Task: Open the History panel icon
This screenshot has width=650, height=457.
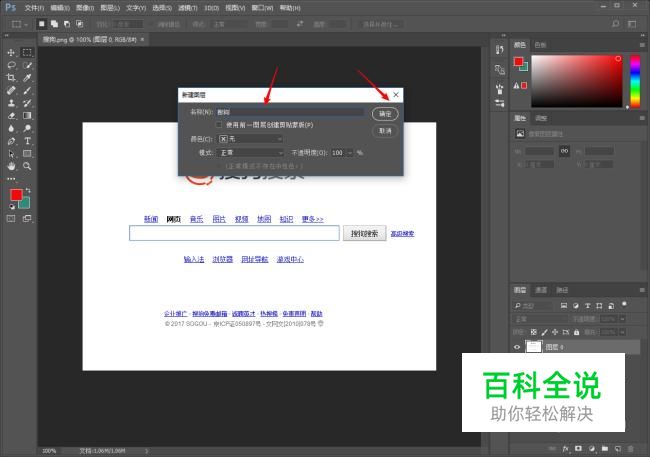Action: [500, 50]
